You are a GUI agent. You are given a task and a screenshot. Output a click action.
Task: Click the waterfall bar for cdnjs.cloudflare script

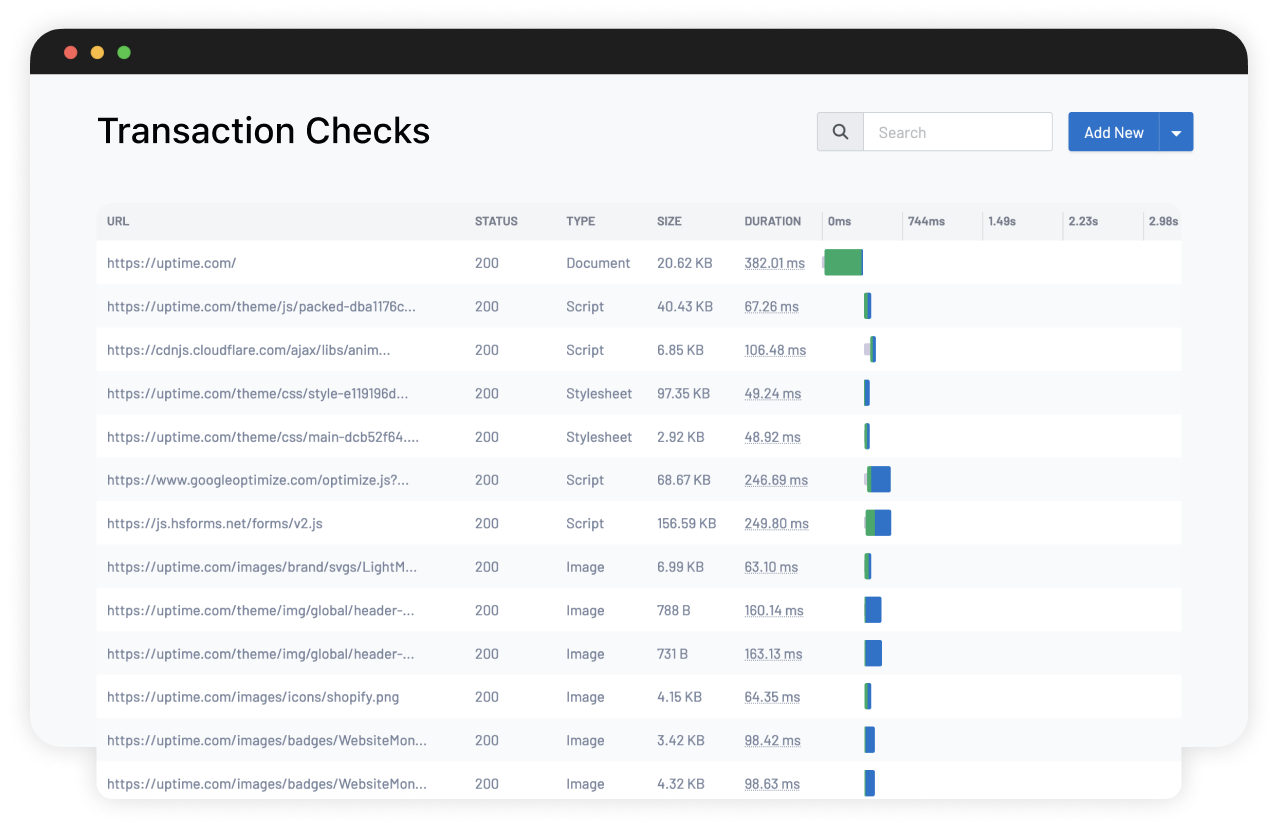(x=871, y=350)
